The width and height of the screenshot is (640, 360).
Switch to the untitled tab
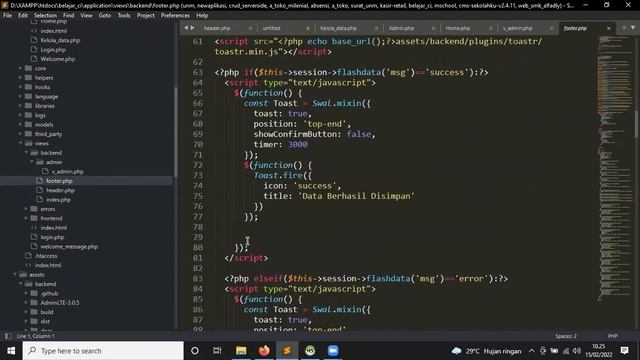pyautogui.click(x=271, y=28)
